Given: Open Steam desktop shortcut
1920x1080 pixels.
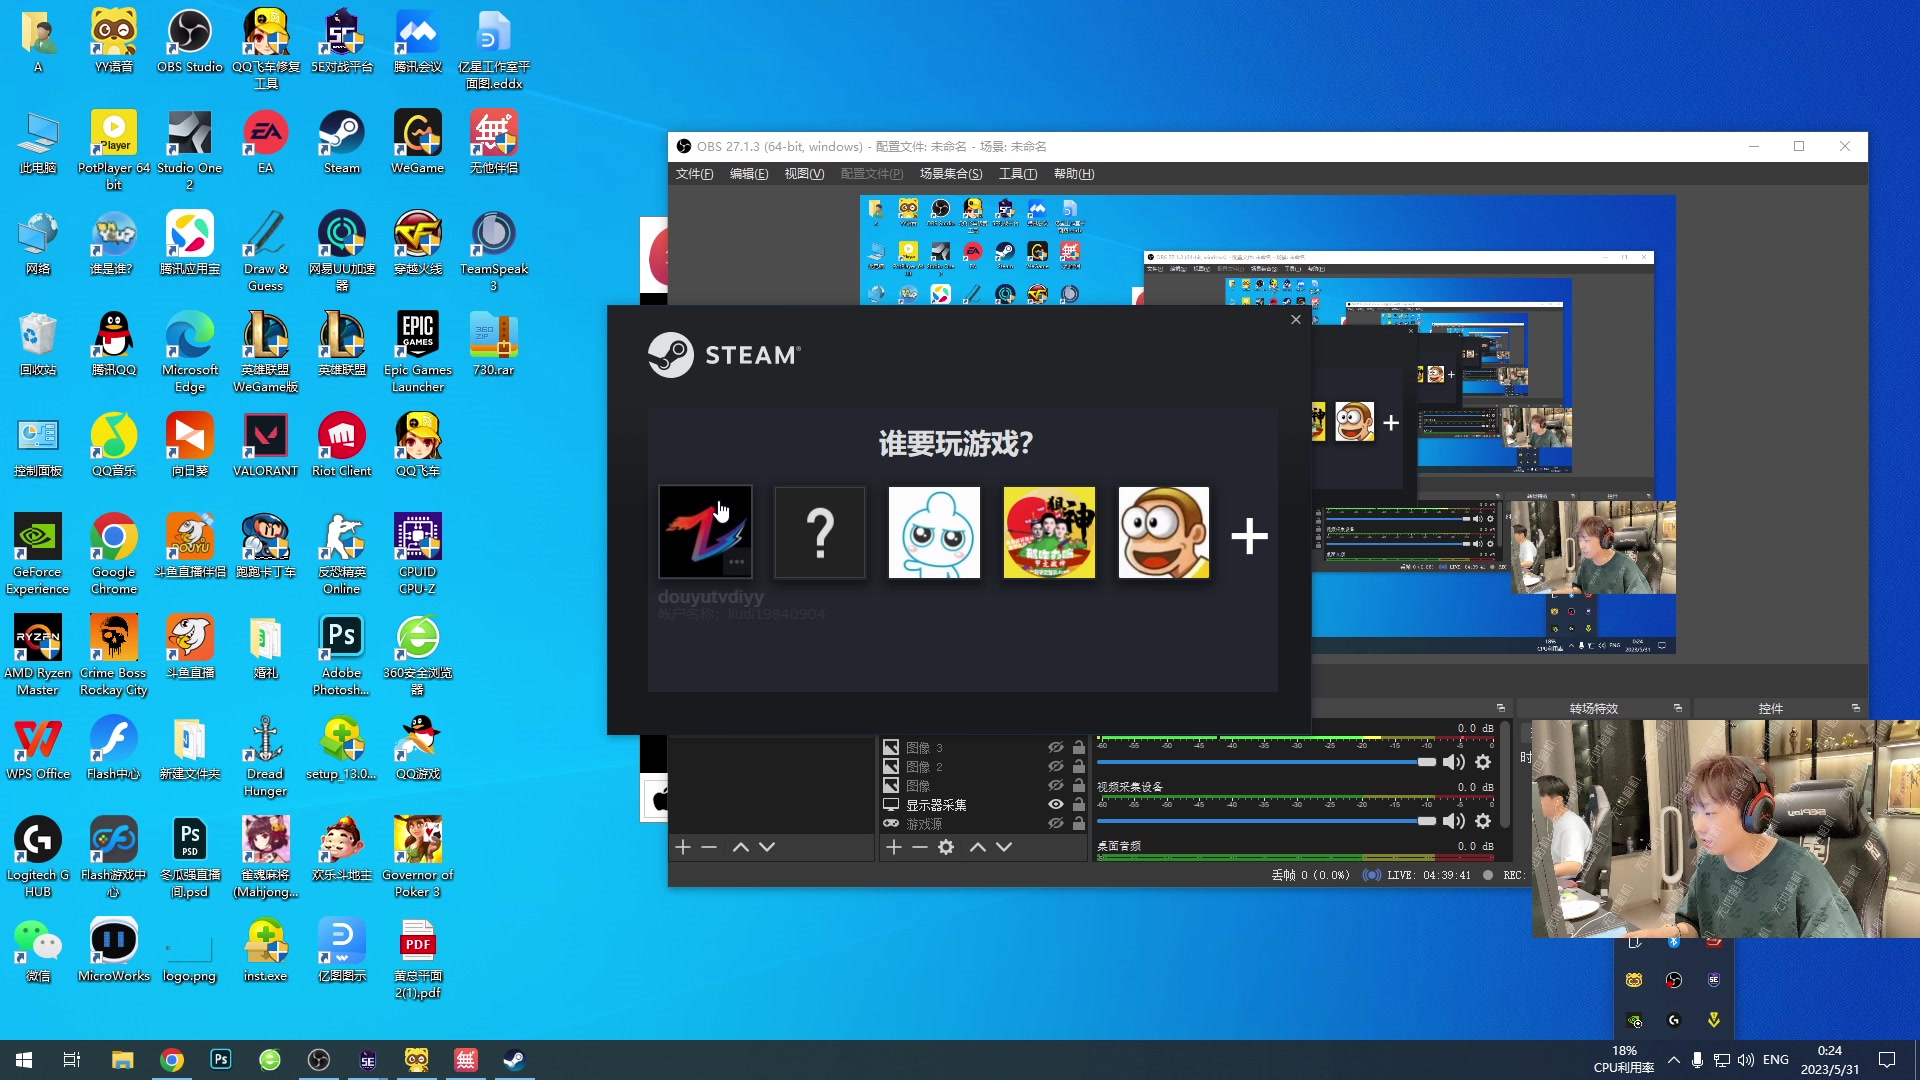Looking at the screenshot, I should coord(342,142).
